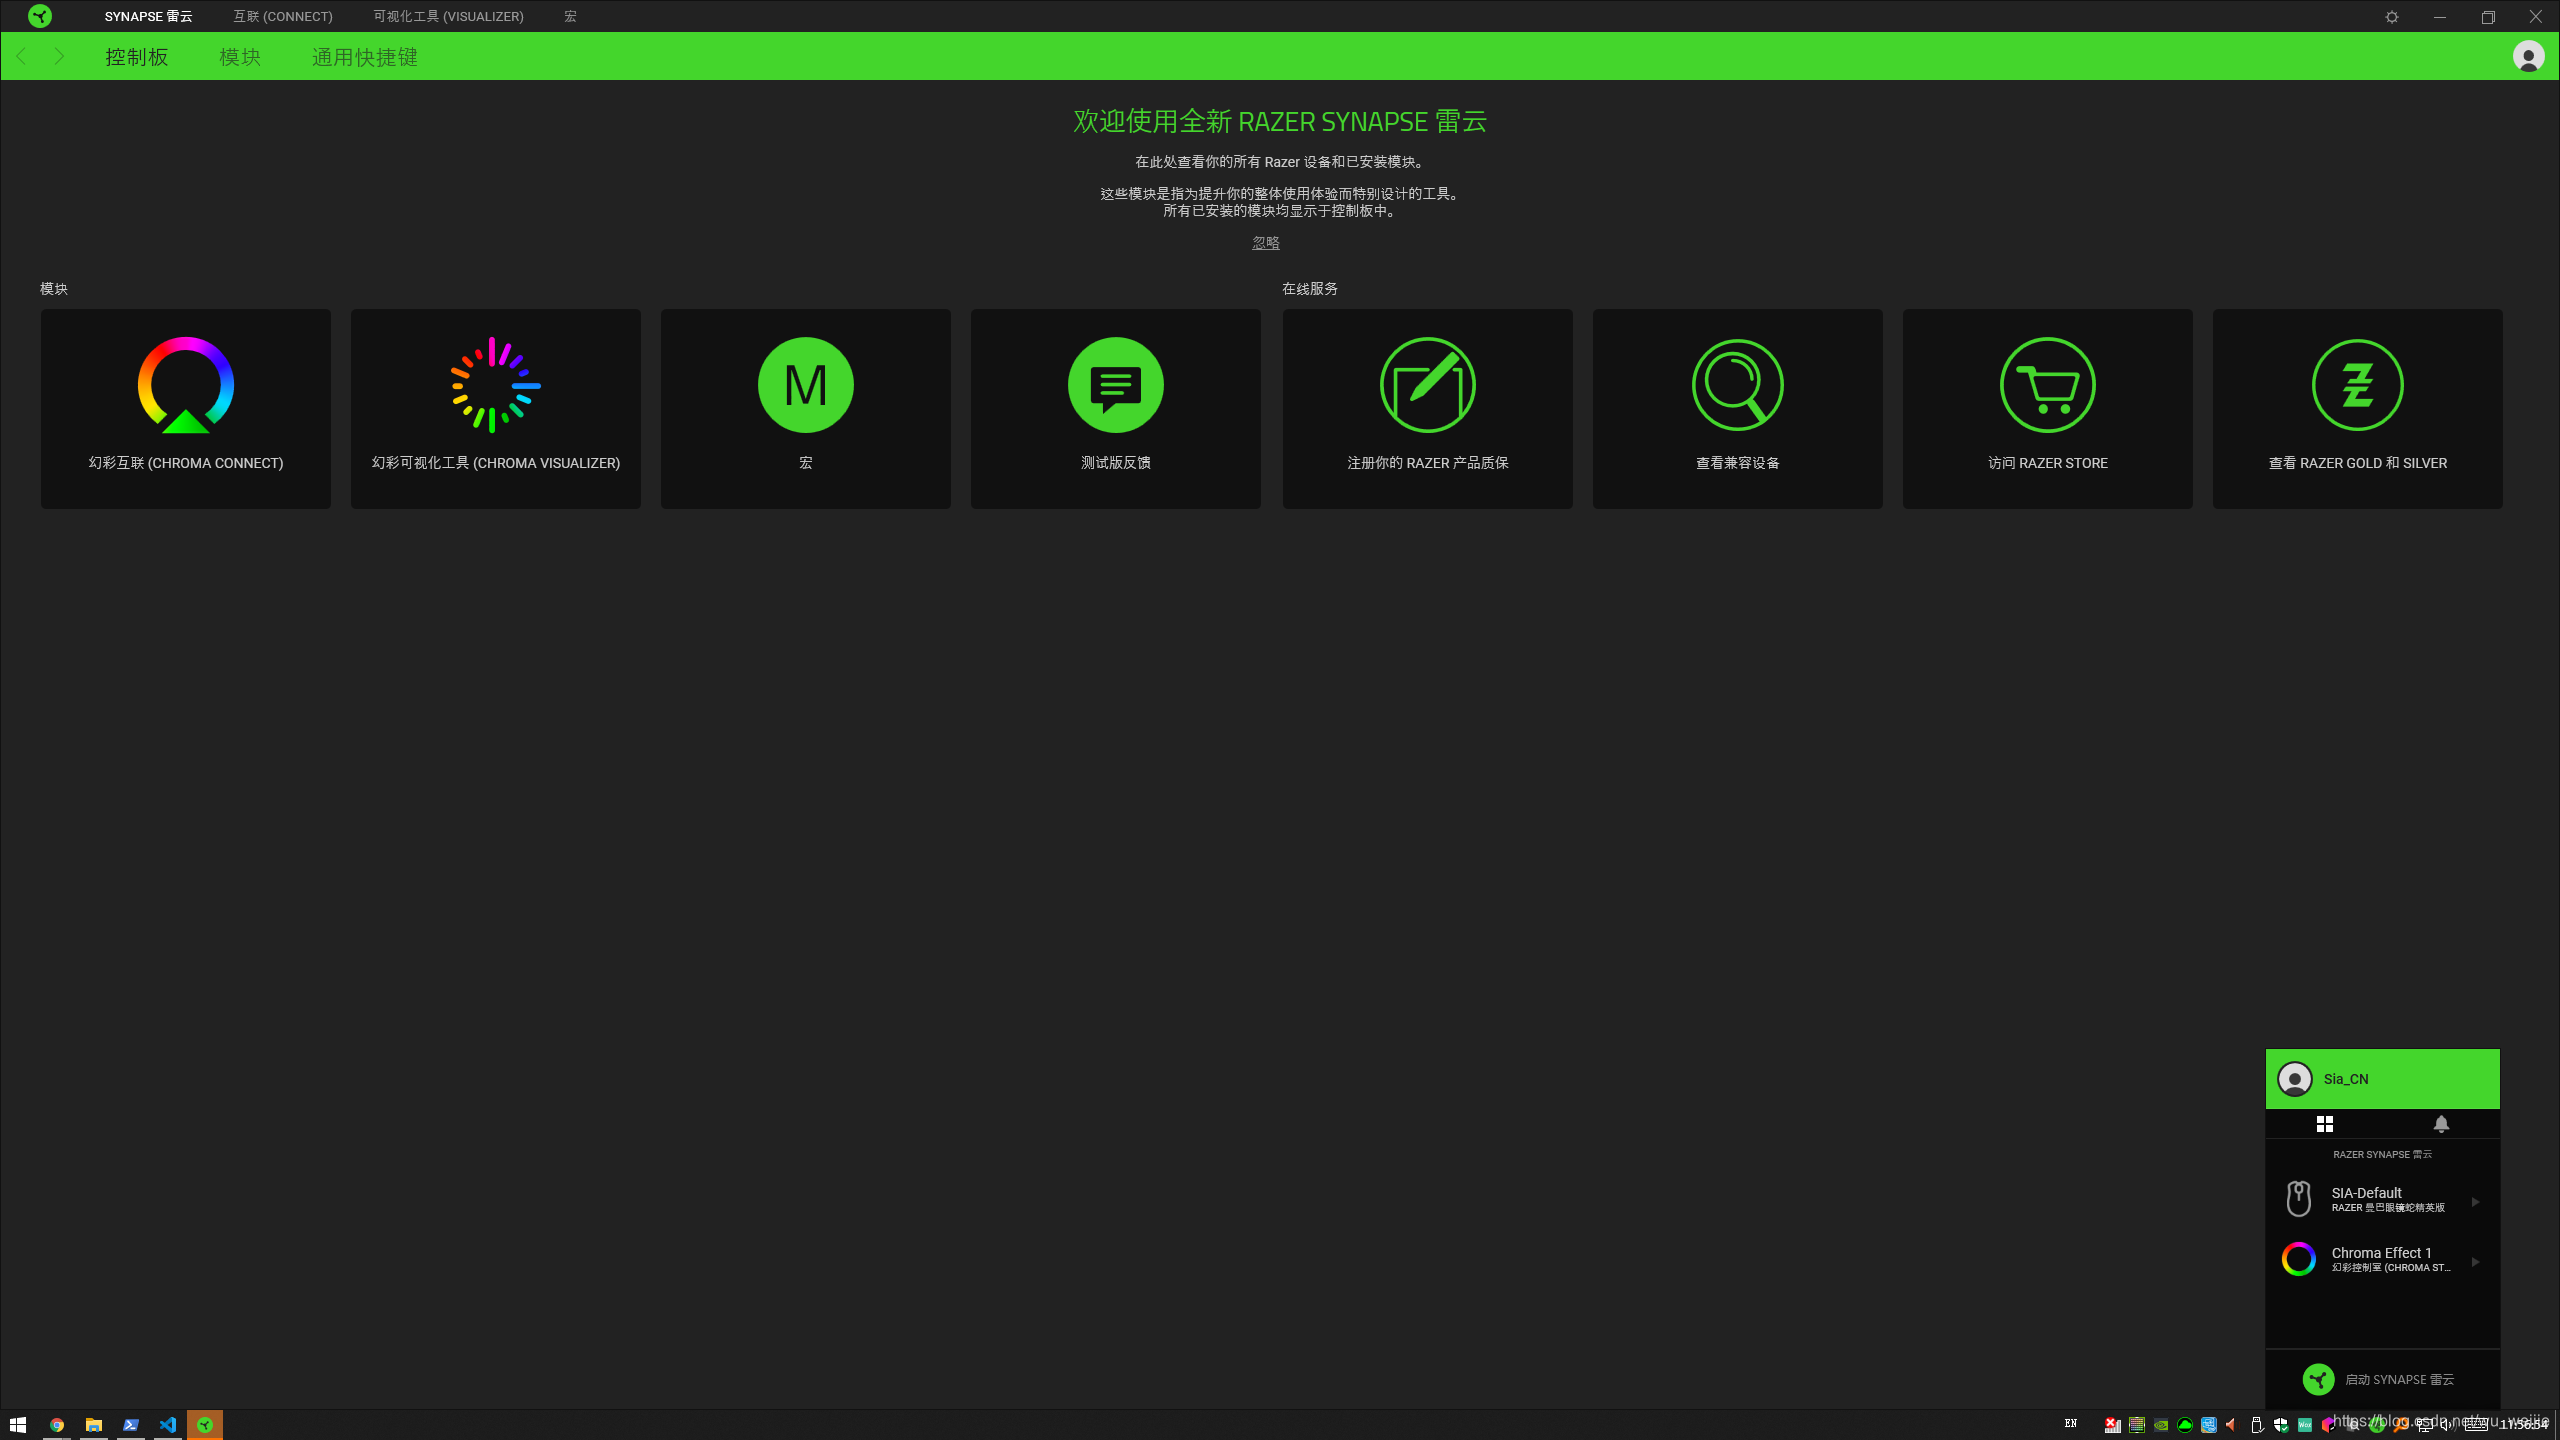
Task: Select the 通用快捷键 global shortcuts sub-tab
Action: pyautogui.click(x=365, y=57)
